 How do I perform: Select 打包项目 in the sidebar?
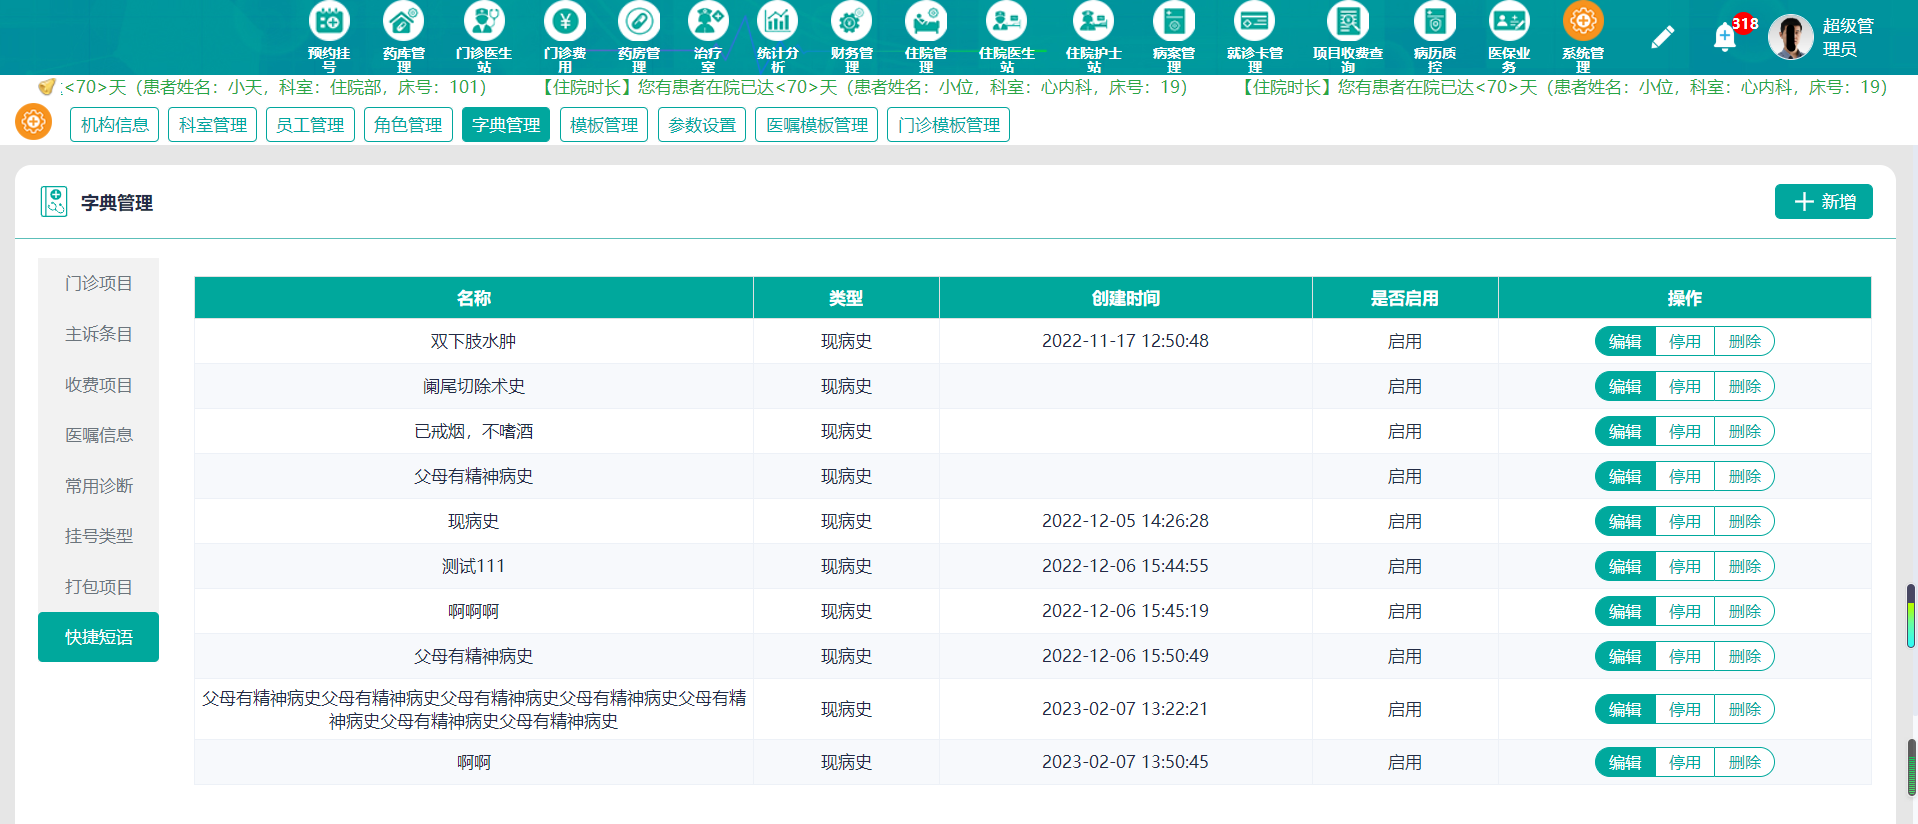coord(98,587)
